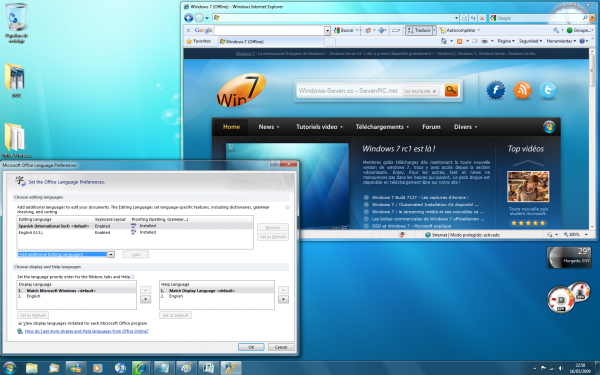Viewport: 600px width, 375px height.
Task: Click the Traducir button on Google toolbar
Action: point(419,30)
